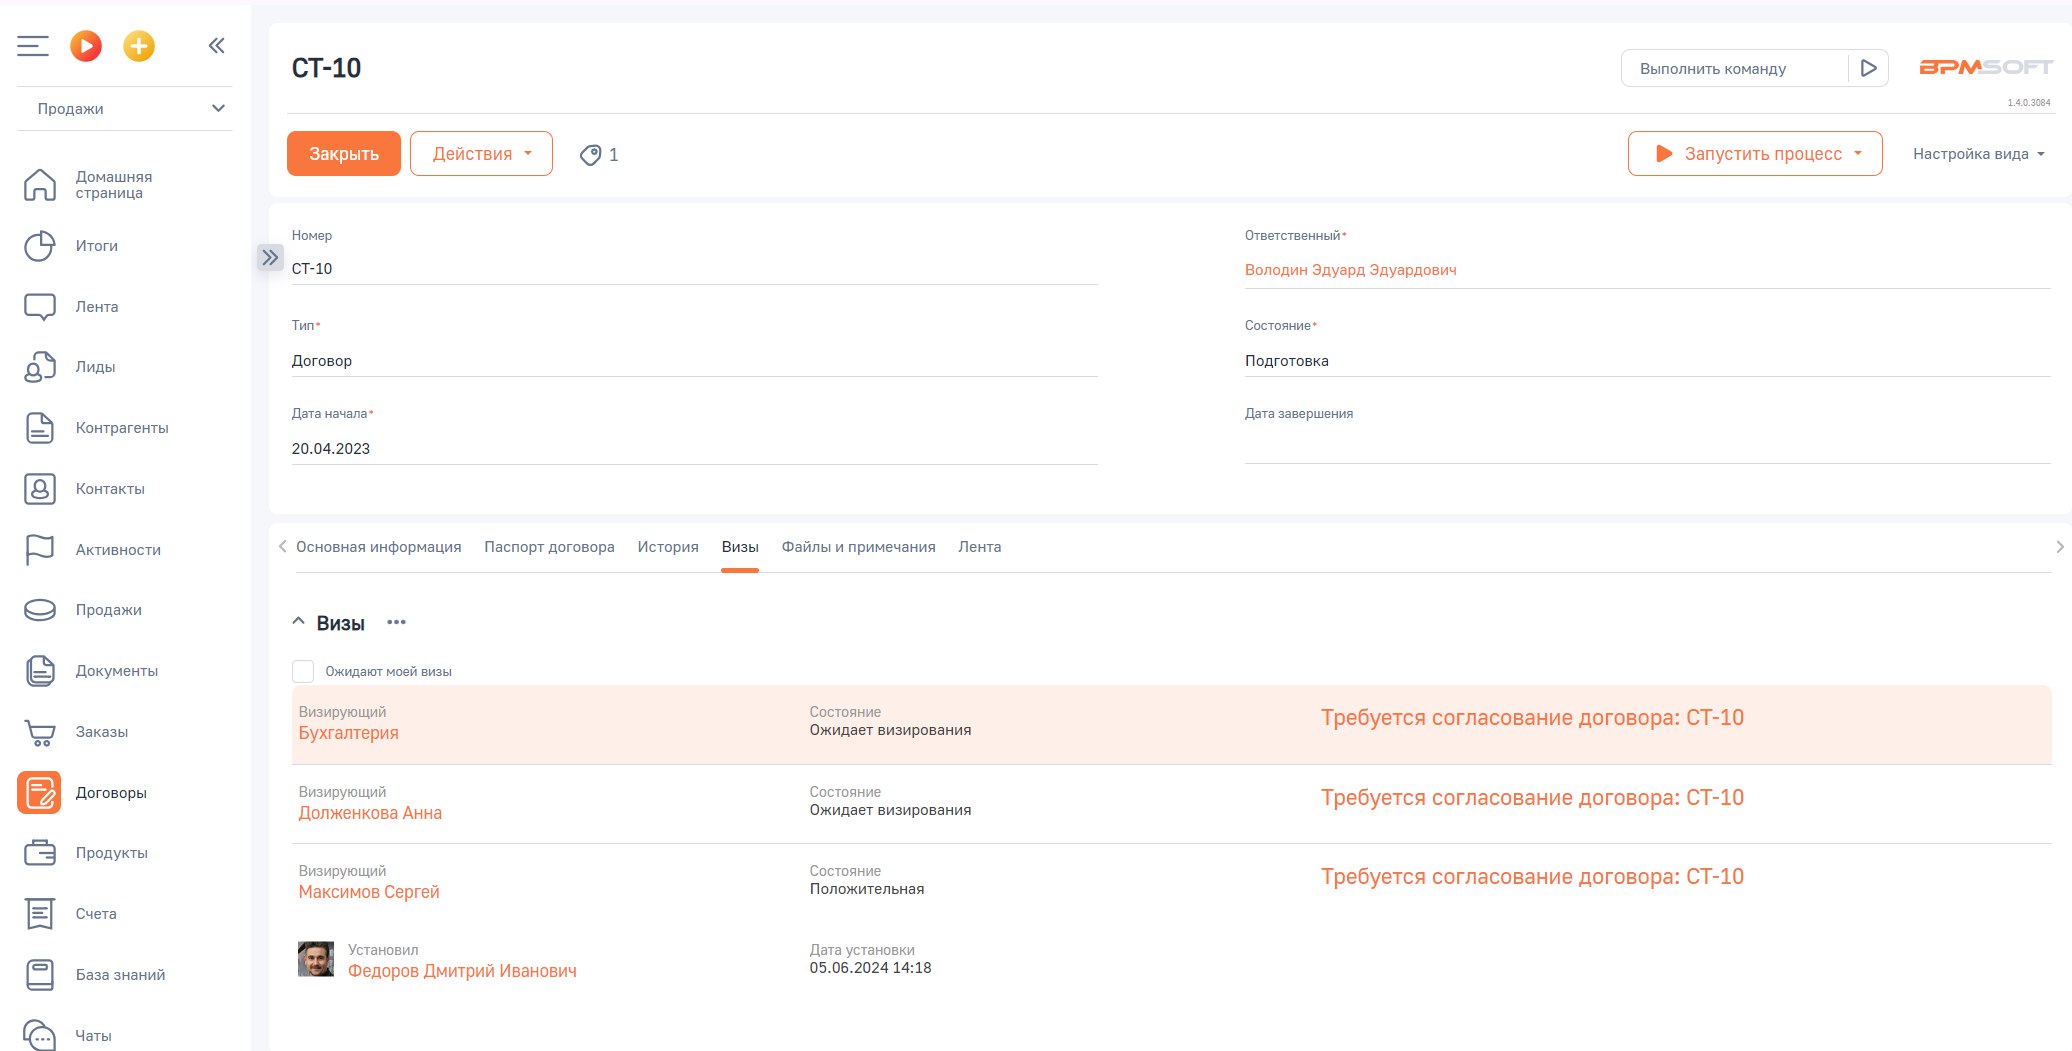Click the Закрыть button
The image size is (2072, 1051).
(x=343, y=154)
